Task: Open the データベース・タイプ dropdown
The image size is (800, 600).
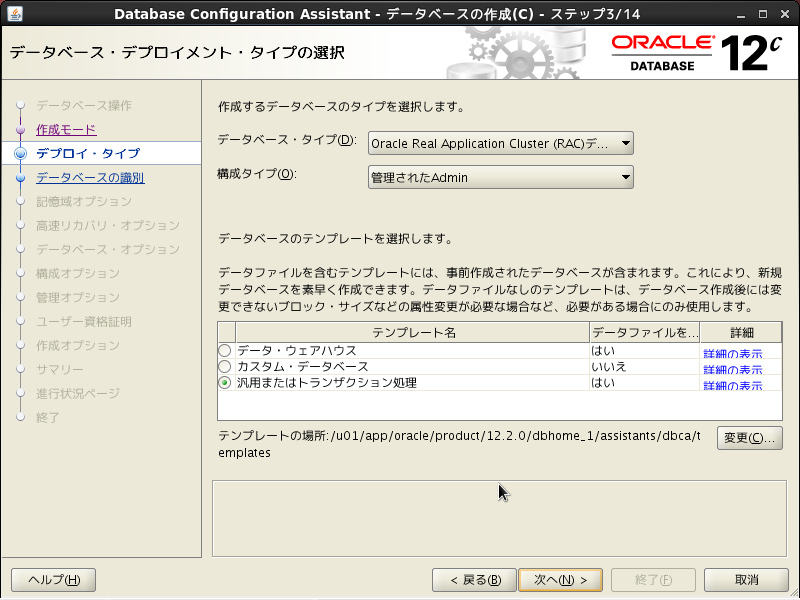Action: 501,143
